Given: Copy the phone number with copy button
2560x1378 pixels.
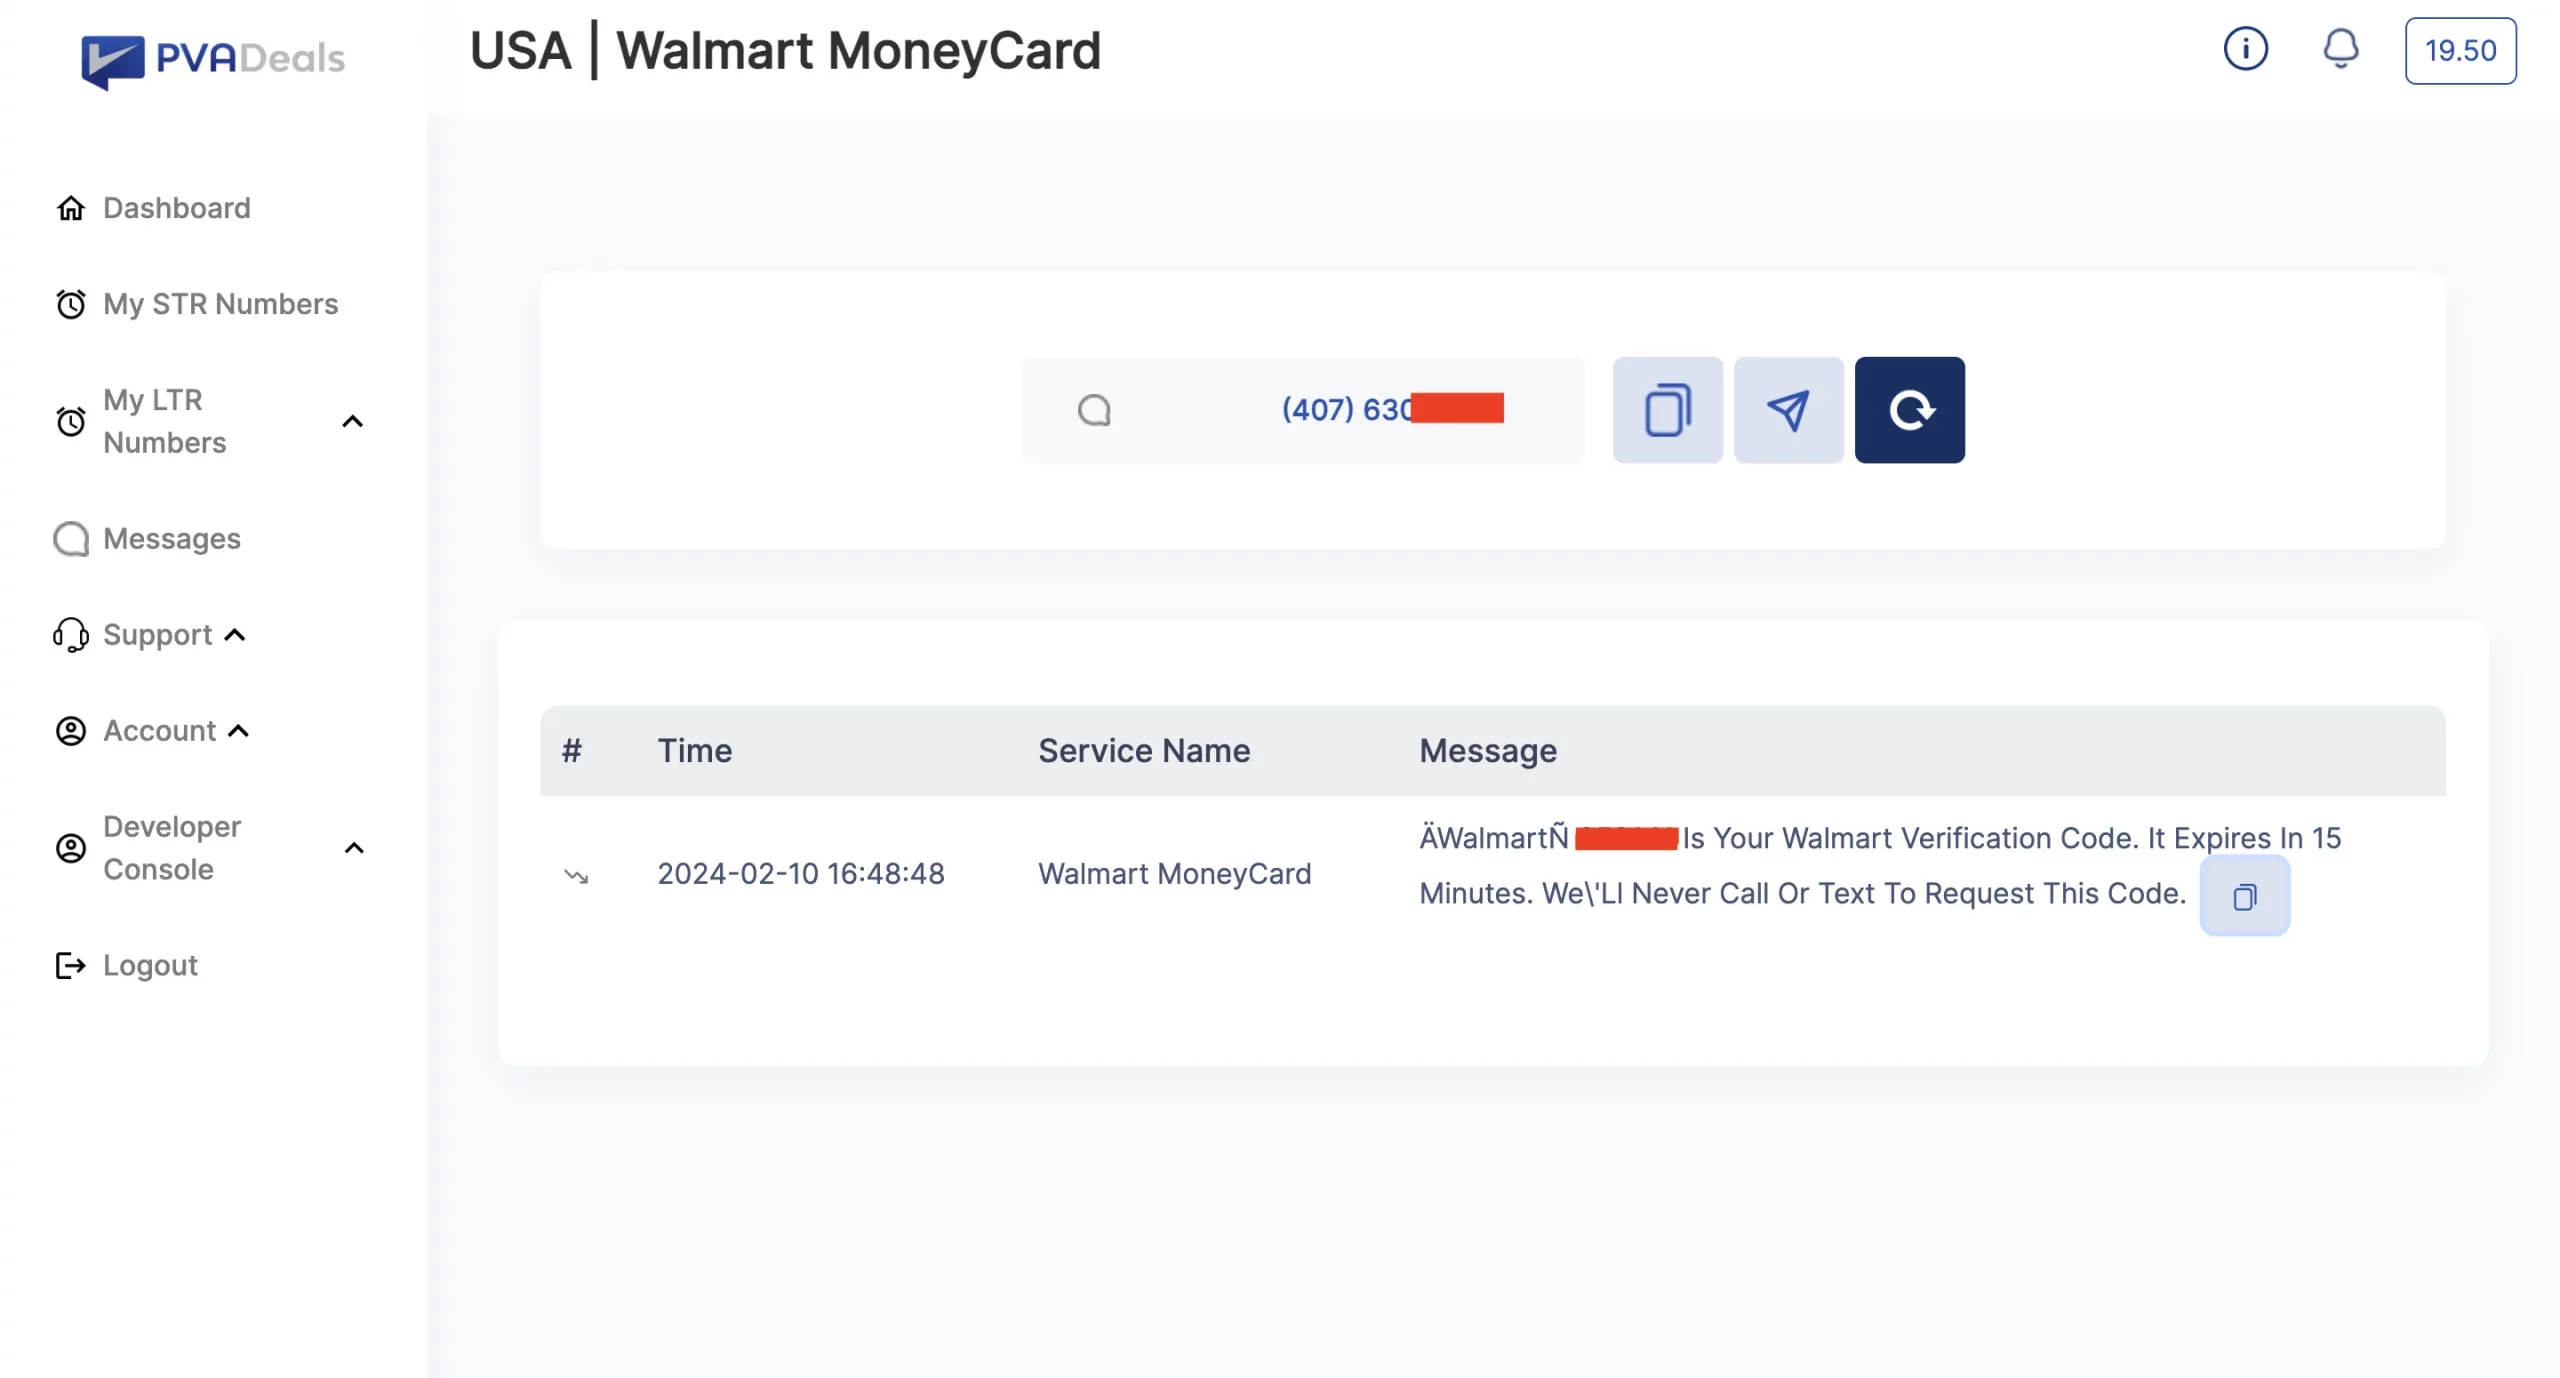Looking at the screenshot, I should point(1668,410).
